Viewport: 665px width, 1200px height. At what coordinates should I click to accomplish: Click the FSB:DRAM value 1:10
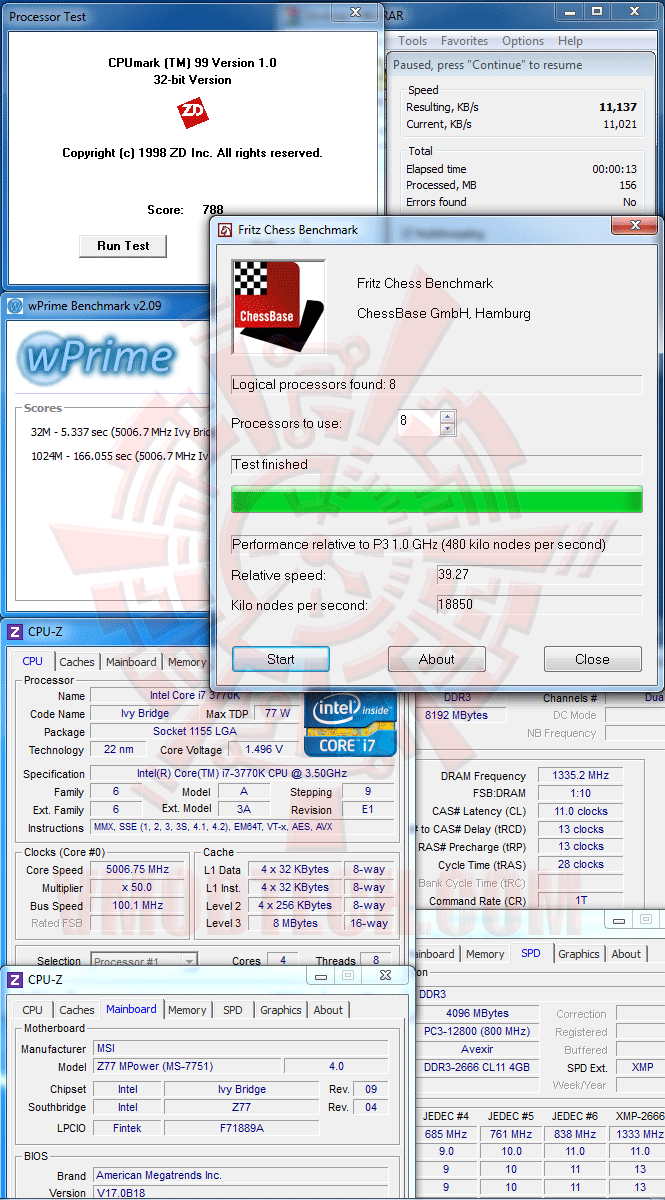[x=580, y=794]
